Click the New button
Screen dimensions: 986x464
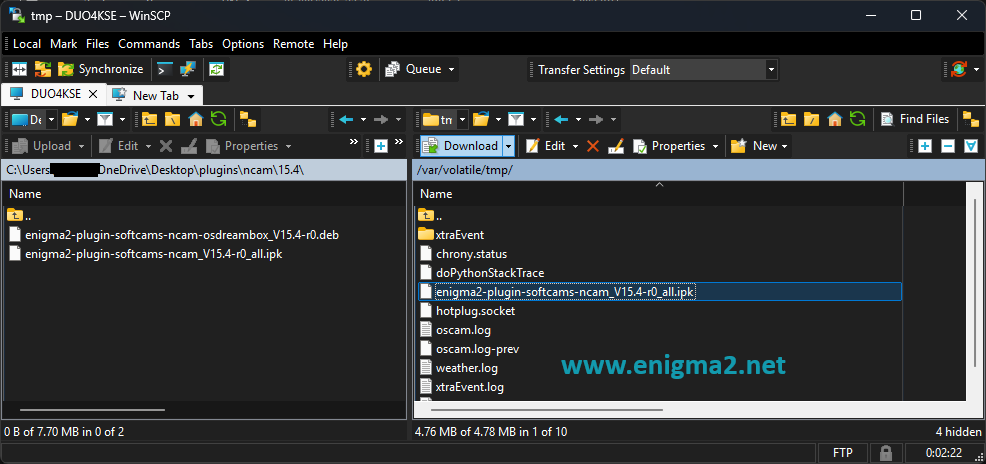coord(754,146)
